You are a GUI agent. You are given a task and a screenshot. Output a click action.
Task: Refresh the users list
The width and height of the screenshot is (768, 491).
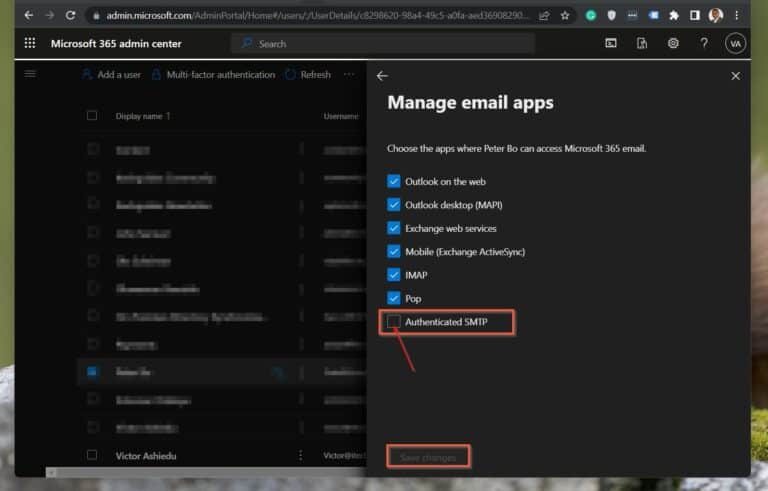coord(308,74)
